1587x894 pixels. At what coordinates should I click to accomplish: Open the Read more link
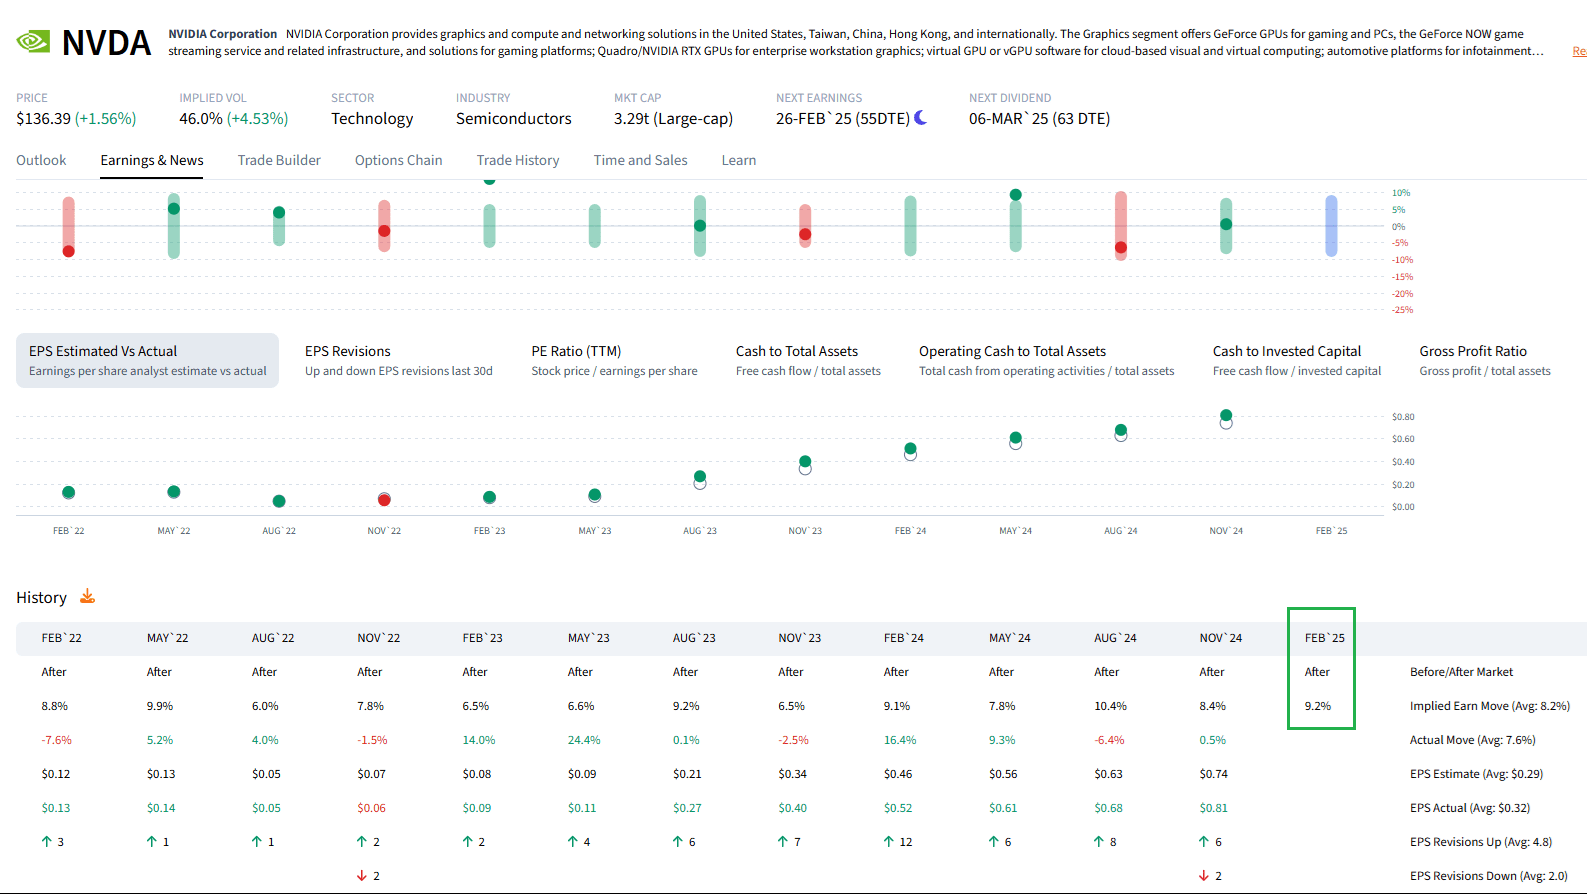(x=1580, y=50)
